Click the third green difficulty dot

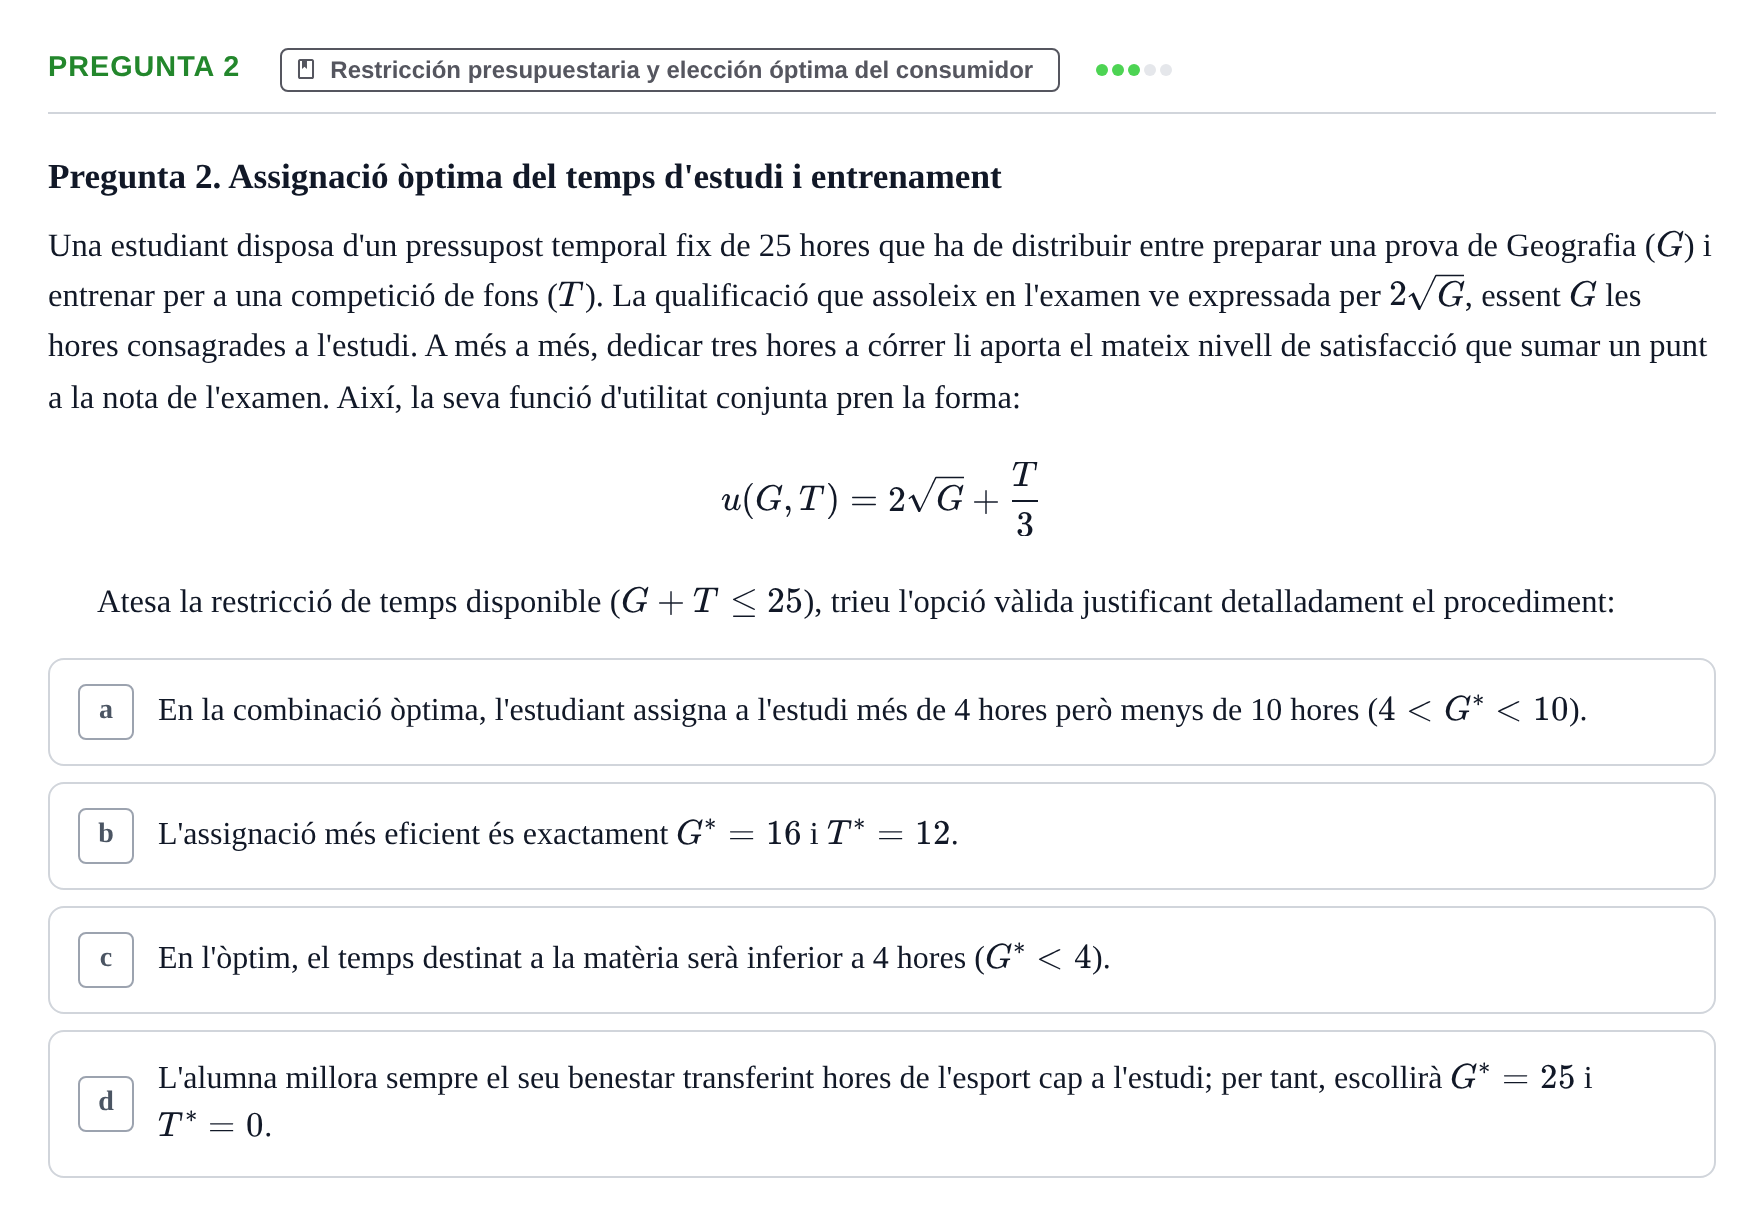point(1134,70)
